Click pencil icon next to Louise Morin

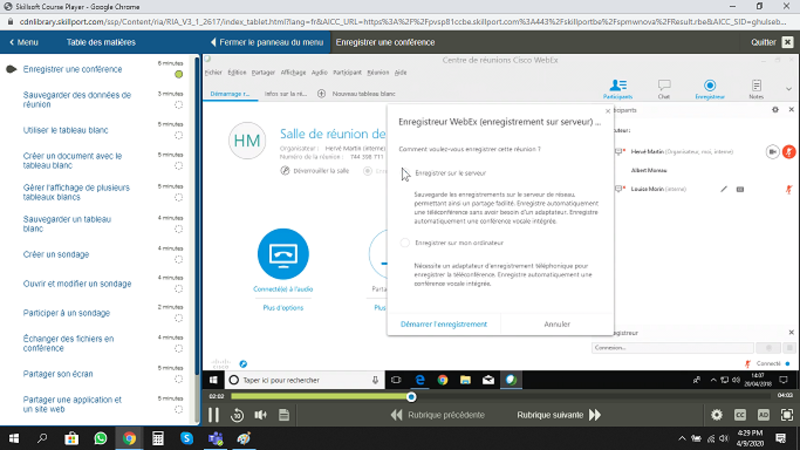[723, 189]
